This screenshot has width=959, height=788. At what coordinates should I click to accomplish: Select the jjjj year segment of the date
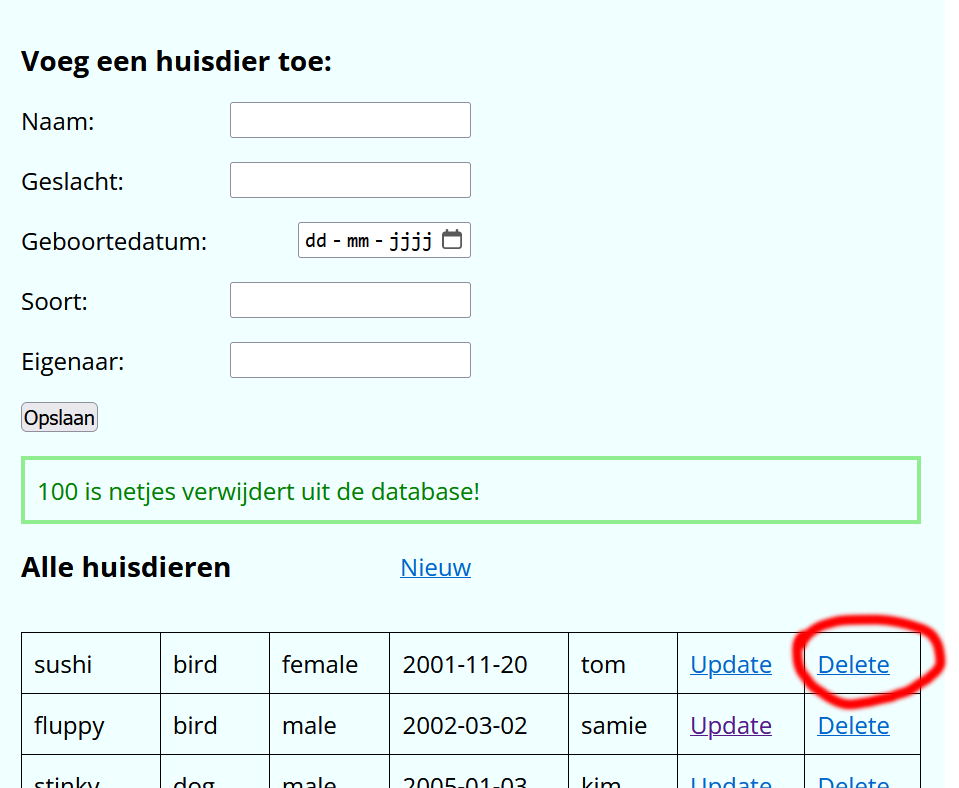(410, 241)
